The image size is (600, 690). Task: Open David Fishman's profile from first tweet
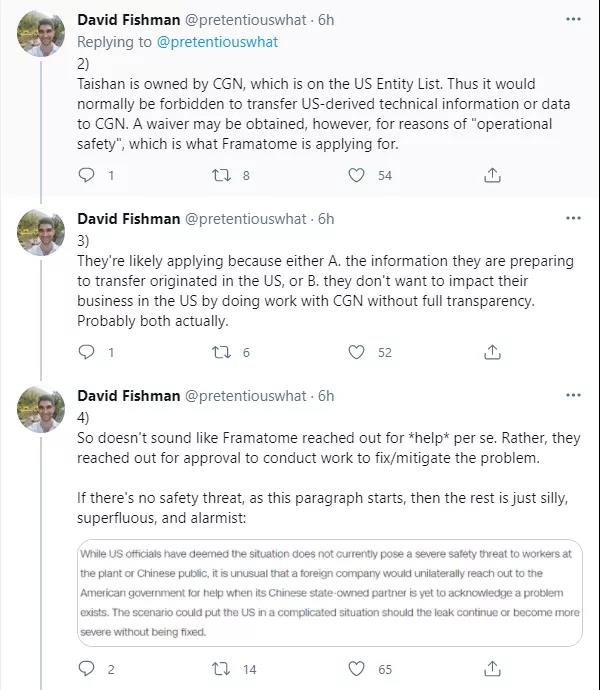click(129, 19)
